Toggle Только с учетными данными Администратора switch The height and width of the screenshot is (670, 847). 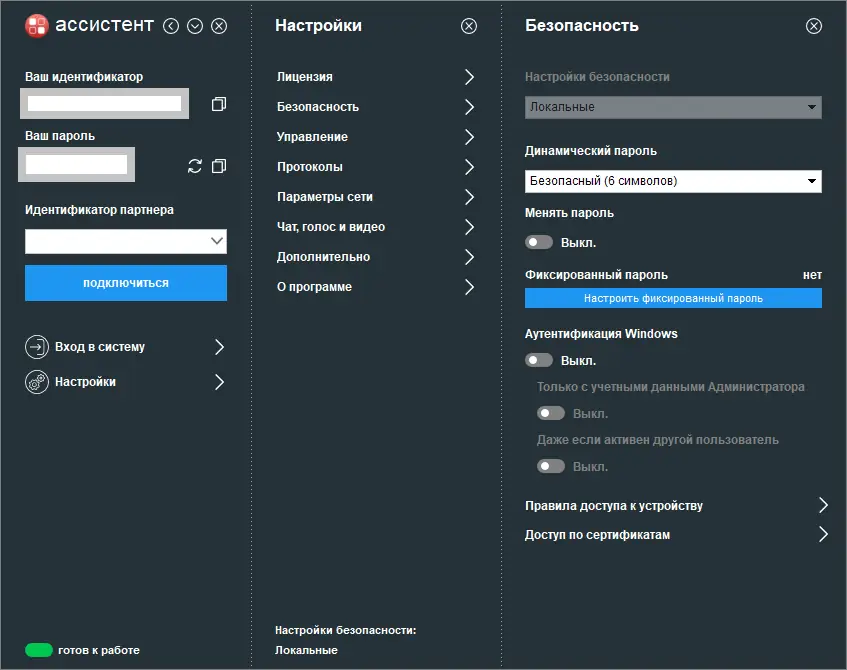(552, 413)
